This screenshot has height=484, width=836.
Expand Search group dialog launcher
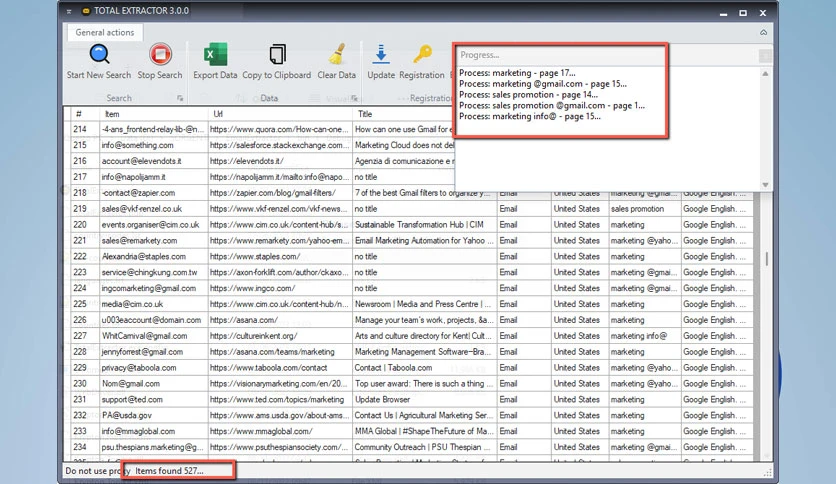click(x=180, y=98)
